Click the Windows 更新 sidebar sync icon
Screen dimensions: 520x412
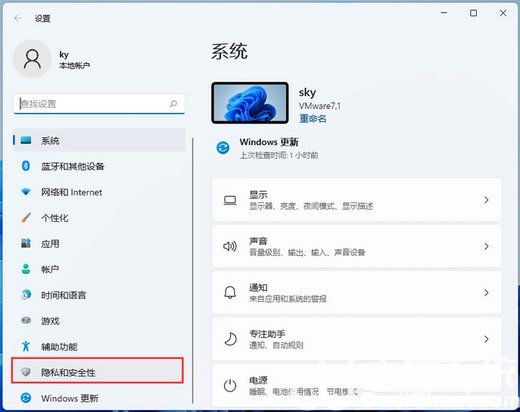(x=26, y=398)
